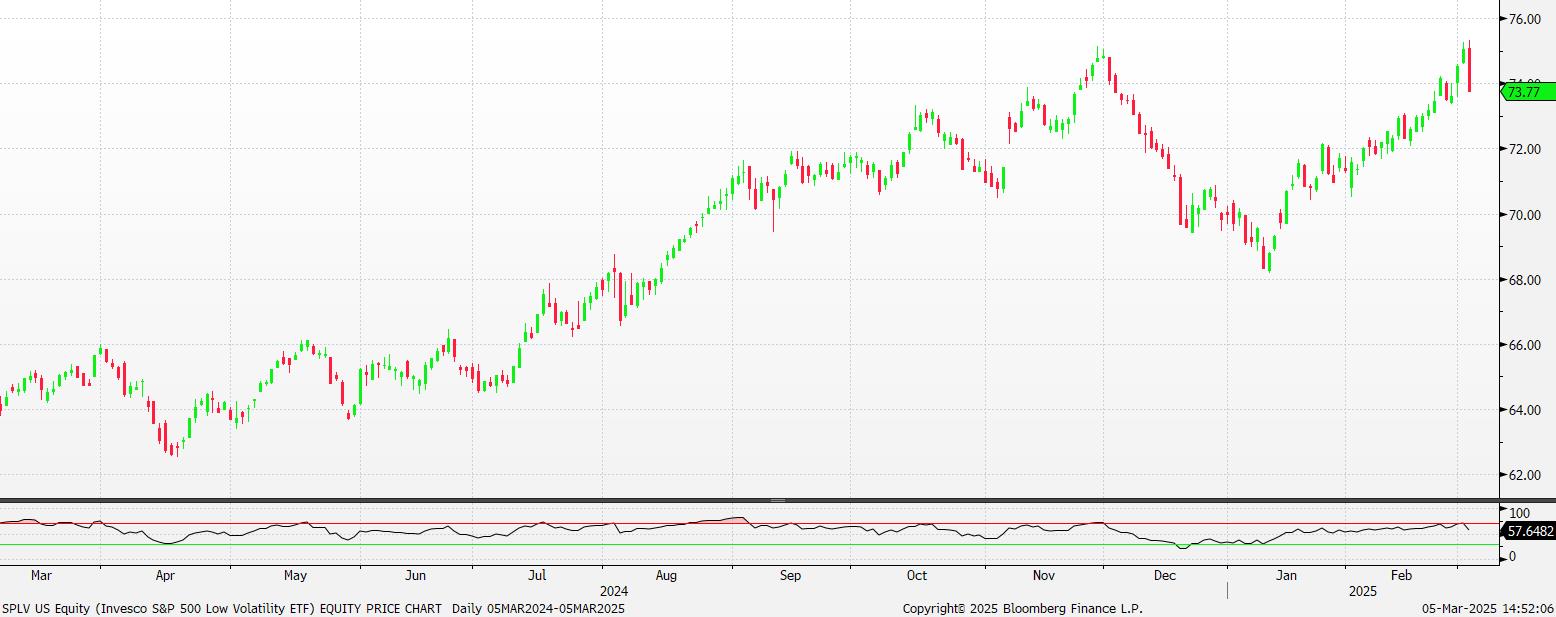The width and height of the screenshot is (1556, 617).
Task: Select the 62.00 price axis label
Action: click(x=1524, y=475)
